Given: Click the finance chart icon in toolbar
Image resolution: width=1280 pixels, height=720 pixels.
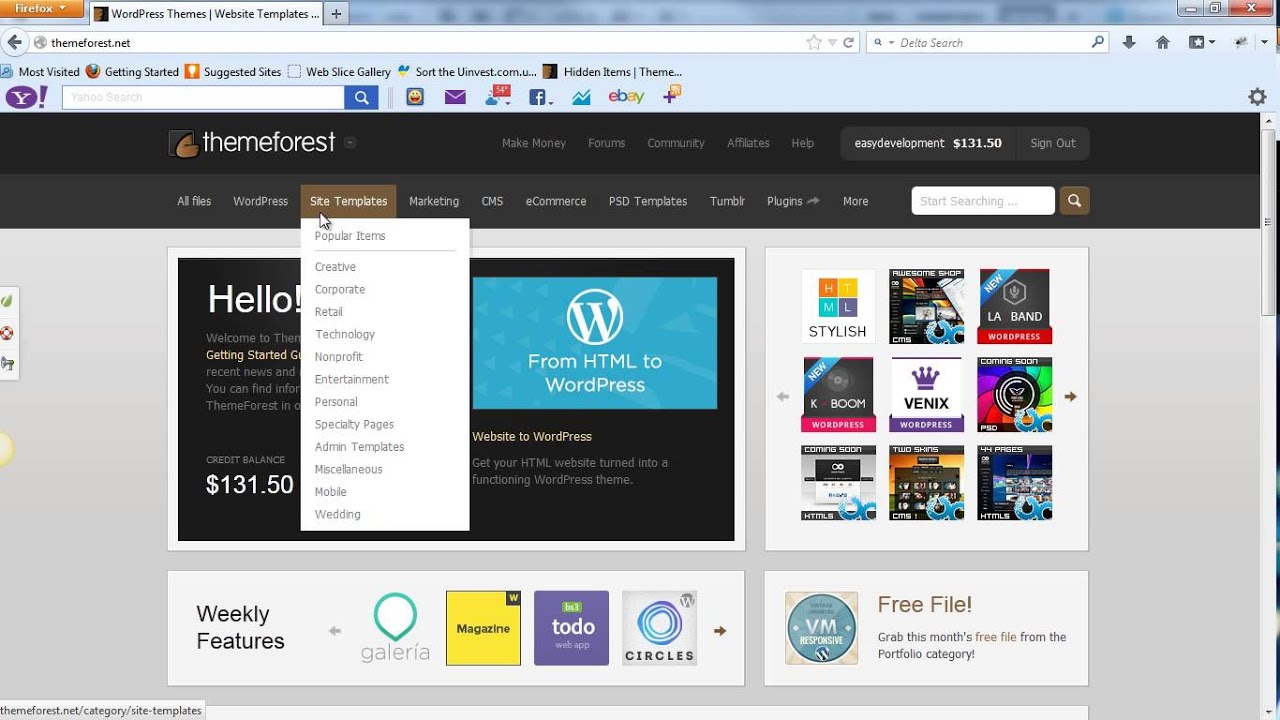Looking at the screenshot, I should (x=582, y=97).
